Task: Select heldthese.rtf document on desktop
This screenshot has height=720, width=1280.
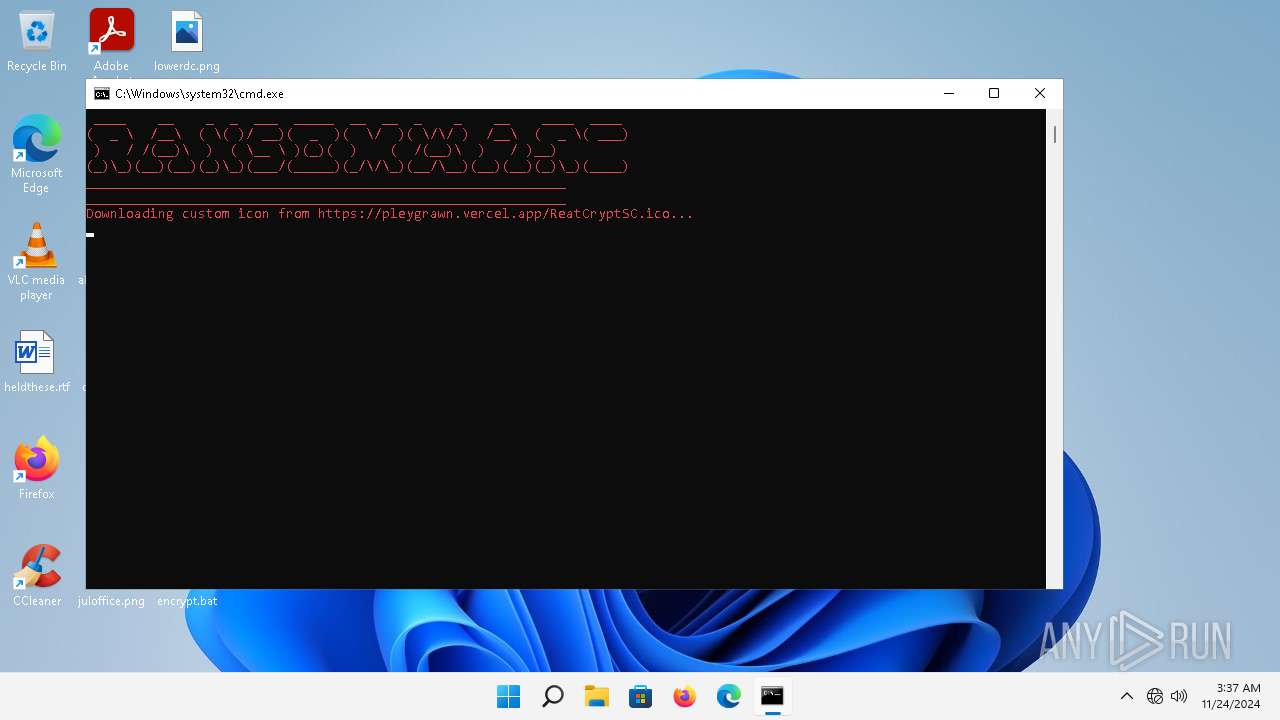Action: click(x=37, y=361)
